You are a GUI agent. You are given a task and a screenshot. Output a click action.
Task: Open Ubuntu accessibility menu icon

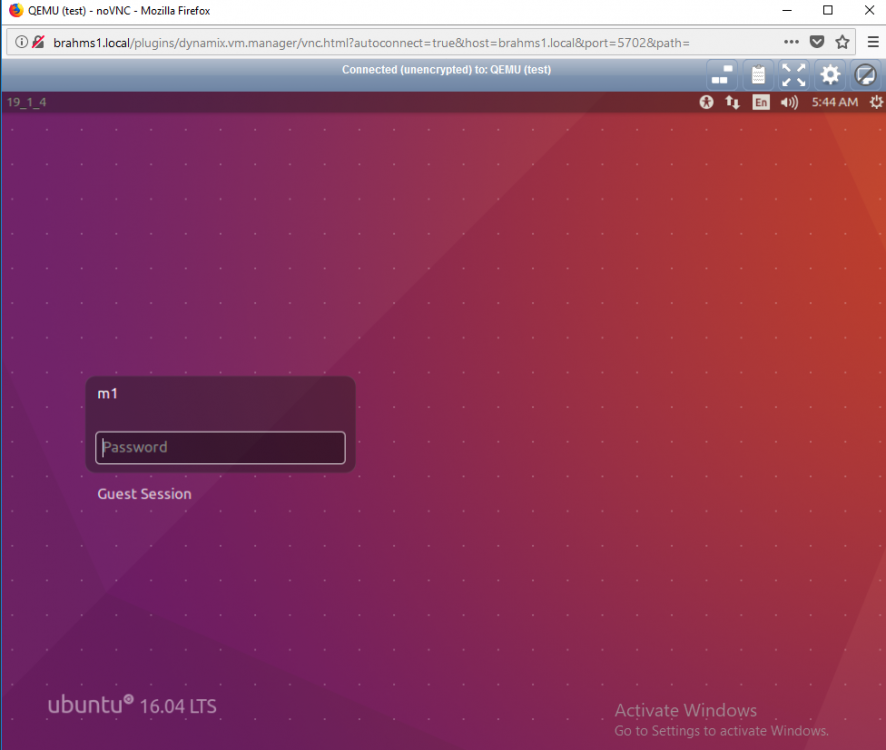coord(706,102)
